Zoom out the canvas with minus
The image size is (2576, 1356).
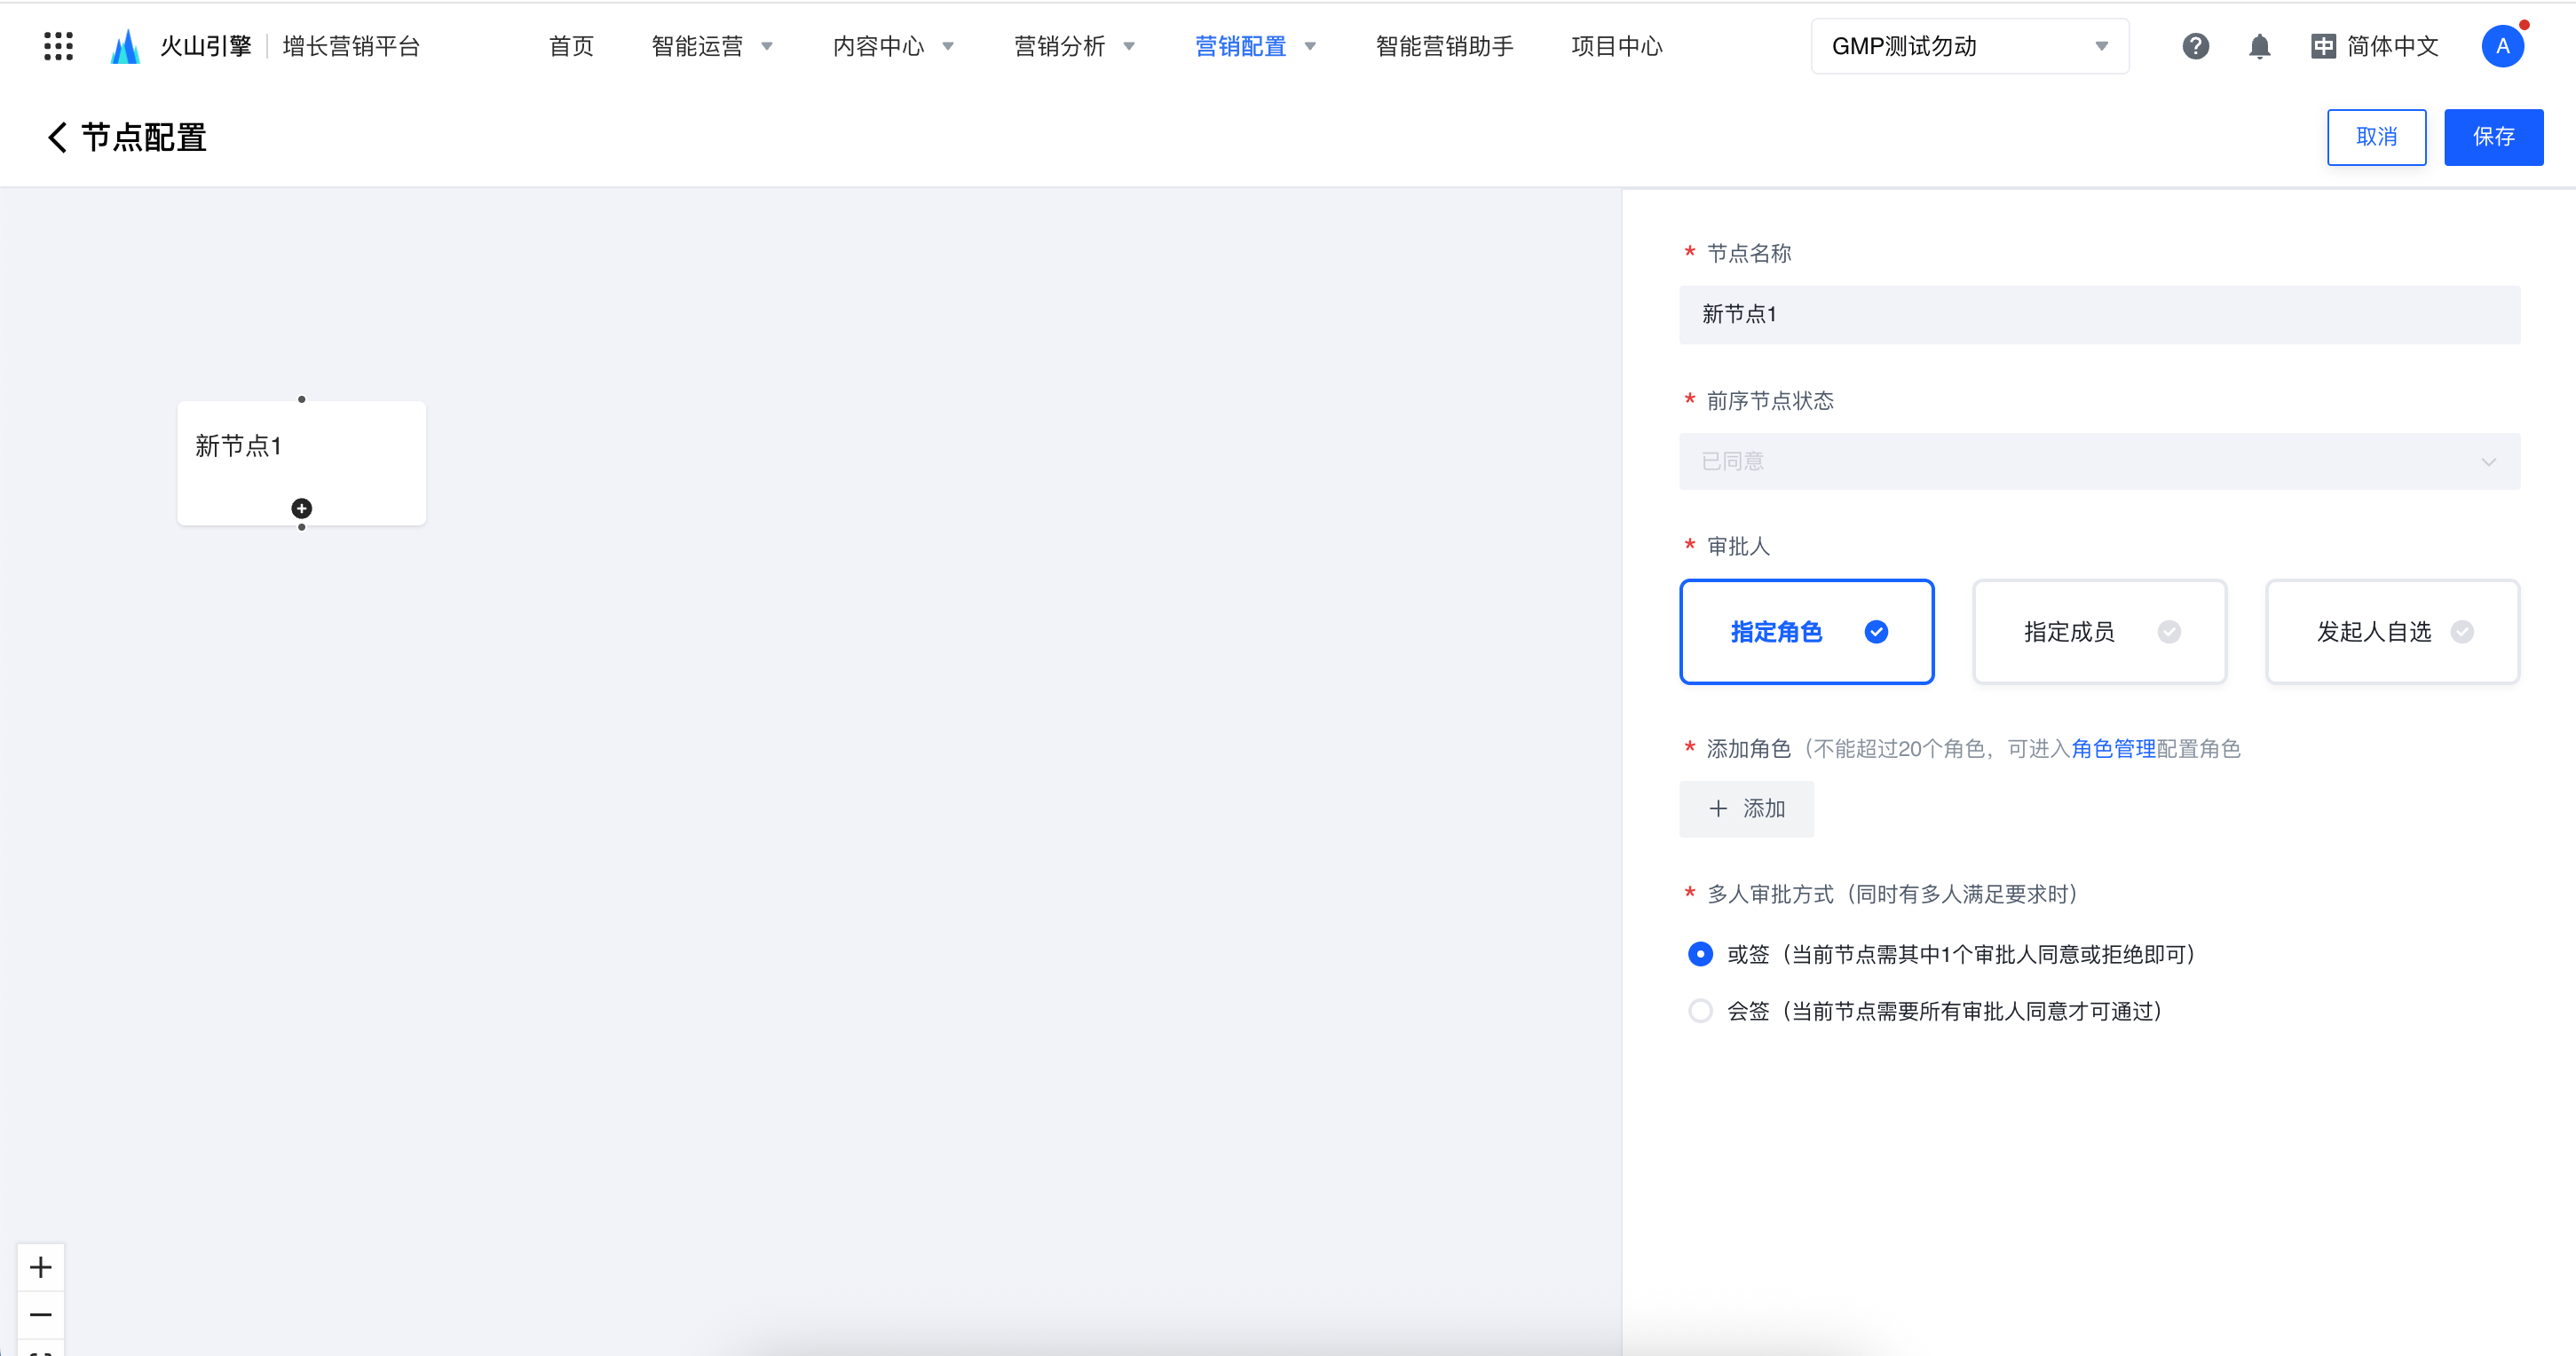[41, 1314]
